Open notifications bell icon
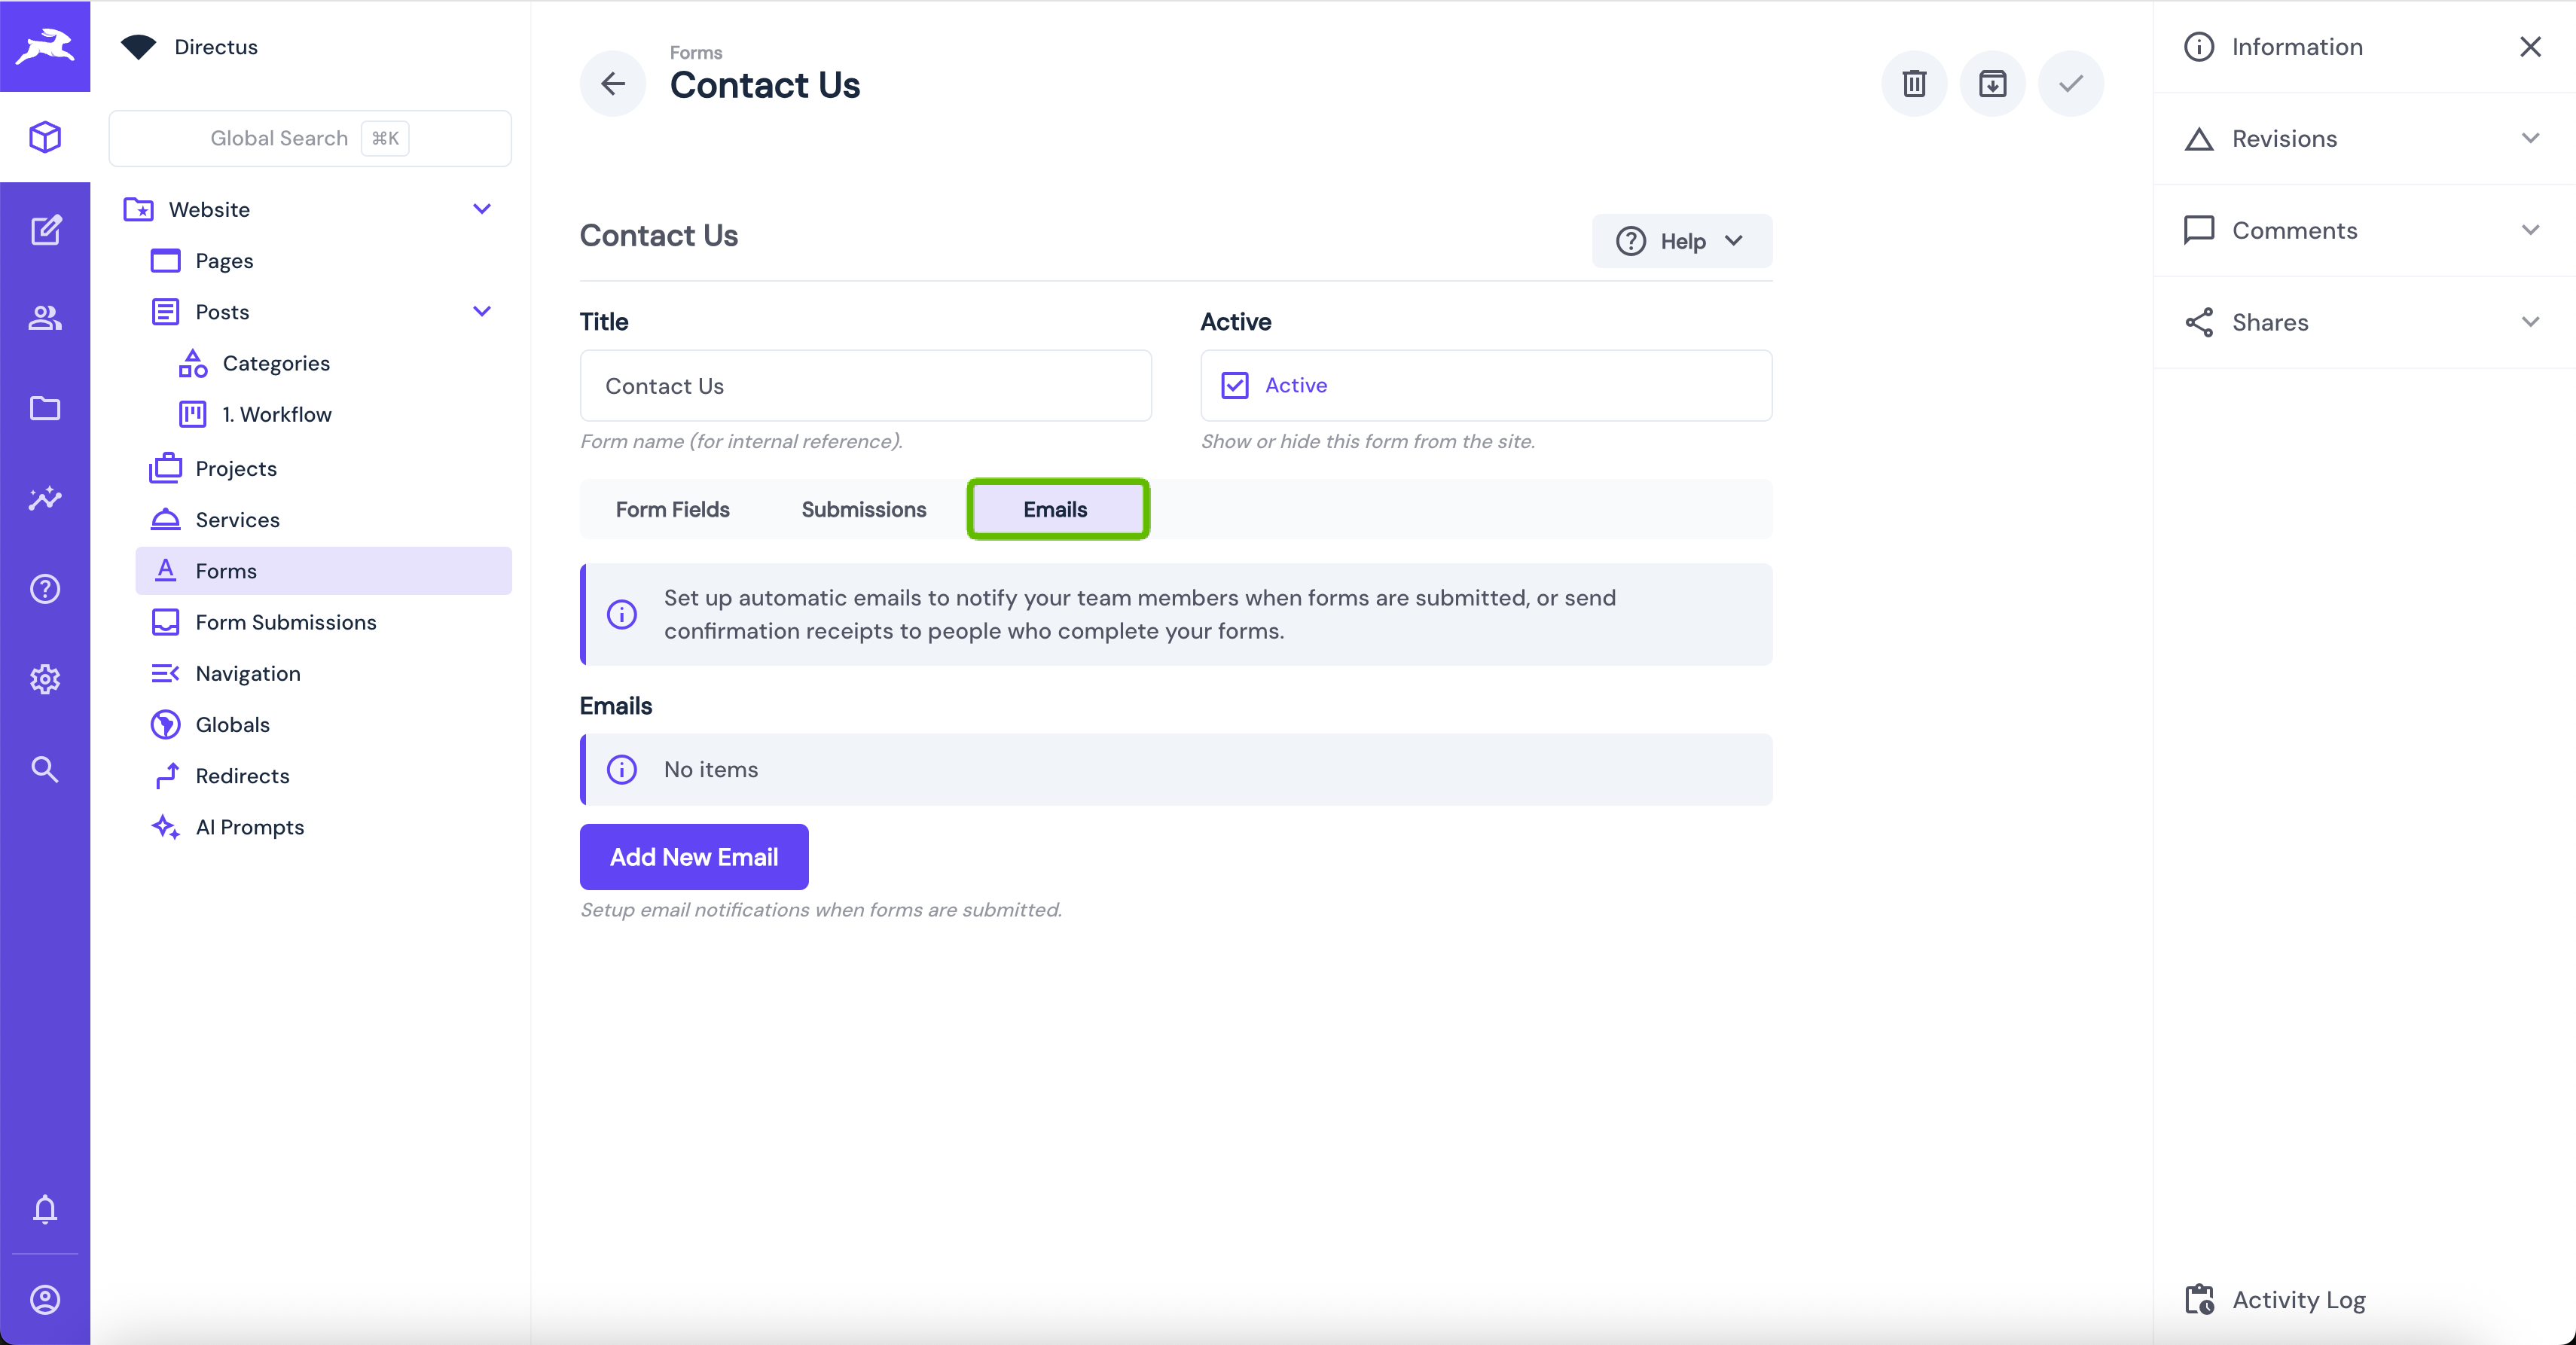The height and width of the screenshot is (1345, 2576). 45,1208
